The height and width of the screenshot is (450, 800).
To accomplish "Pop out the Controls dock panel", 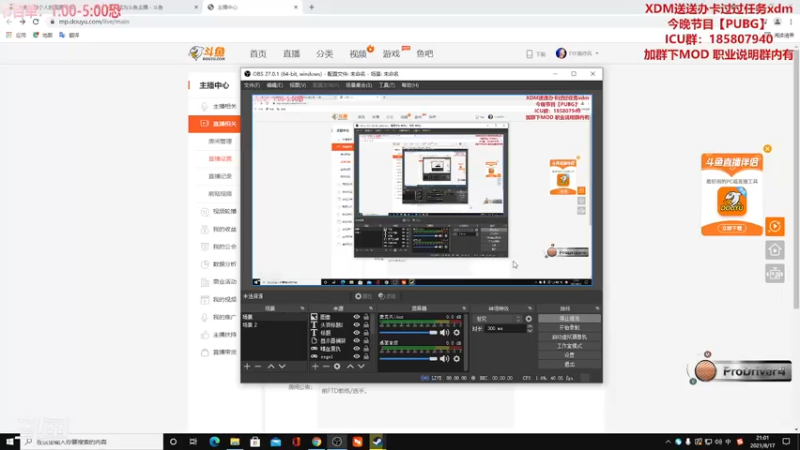I will 597,309.
